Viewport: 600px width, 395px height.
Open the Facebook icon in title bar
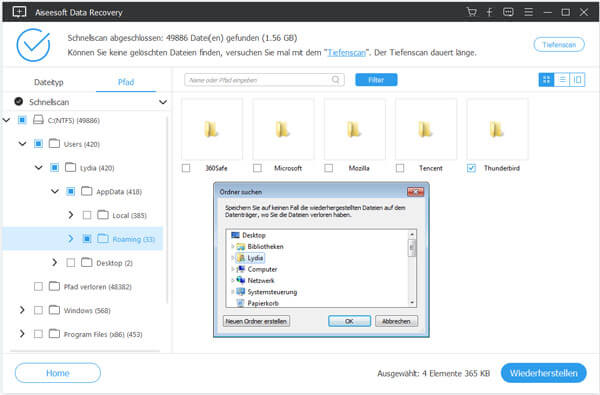[x=489, y=12]
